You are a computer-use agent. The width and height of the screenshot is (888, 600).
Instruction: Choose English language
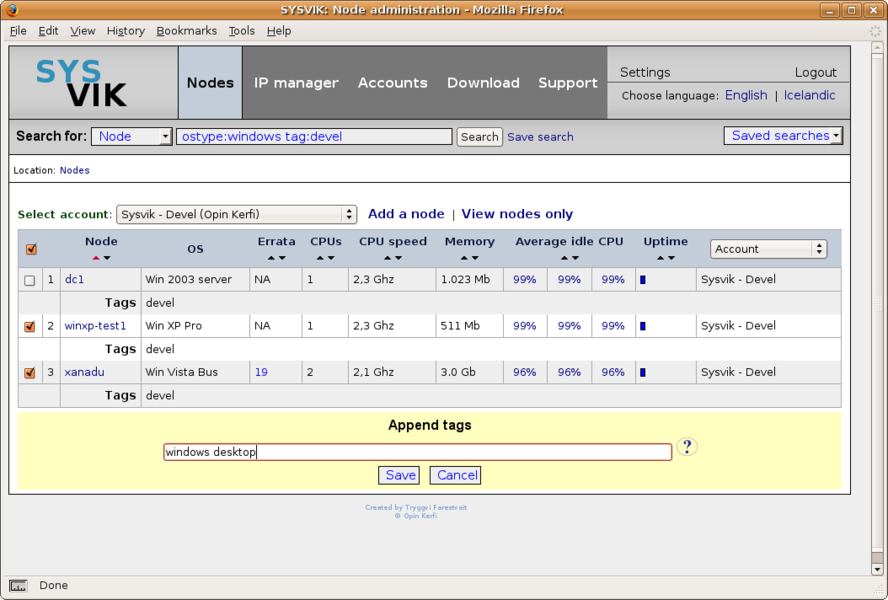point(746,95)
